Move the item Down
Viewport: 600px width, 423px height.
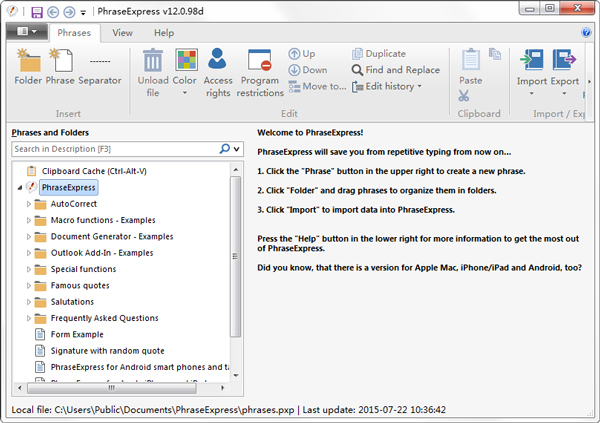[308, 70]
